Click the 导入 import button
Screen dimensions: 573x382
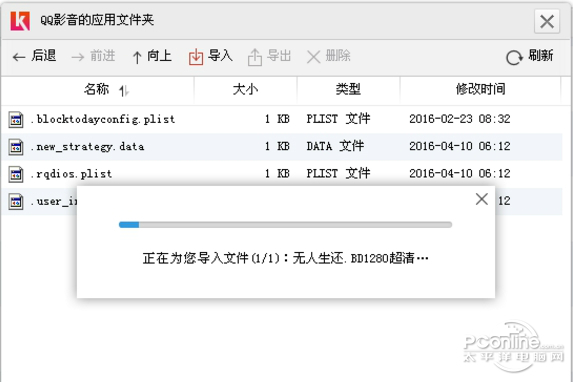[210, 56]
